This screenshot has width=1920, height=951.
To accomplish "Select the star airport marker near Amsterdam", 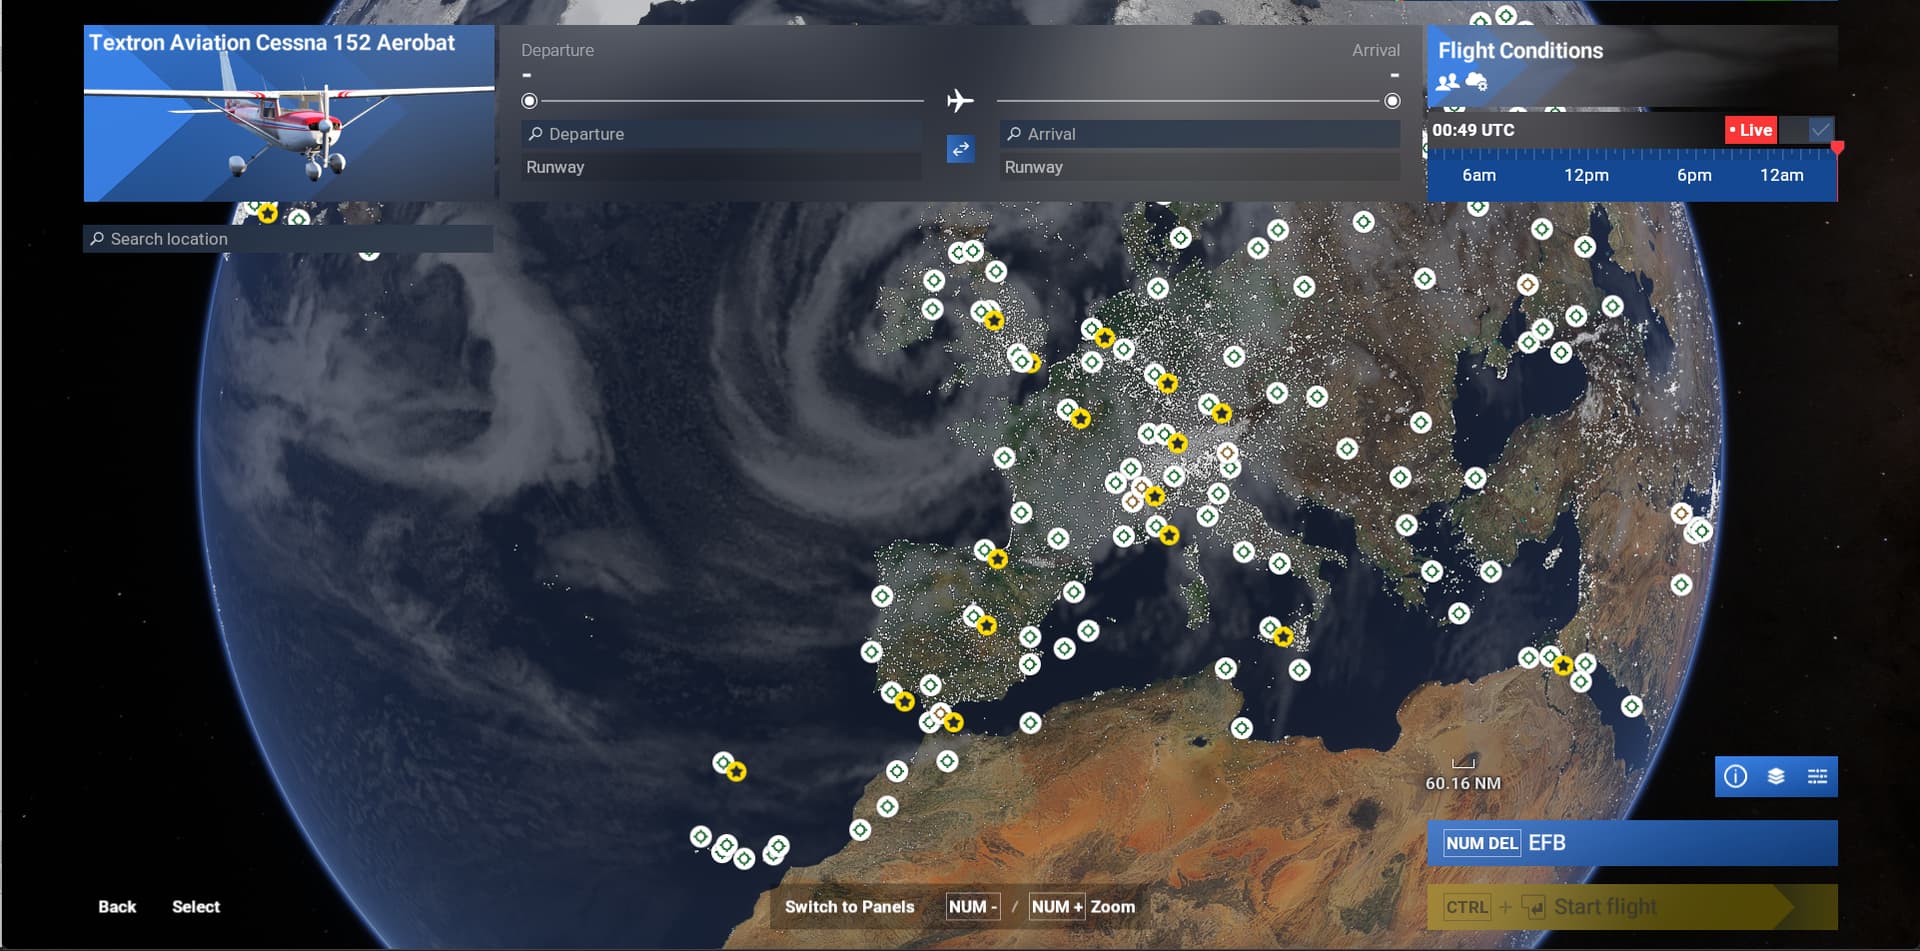I will tap(1104, 338).
